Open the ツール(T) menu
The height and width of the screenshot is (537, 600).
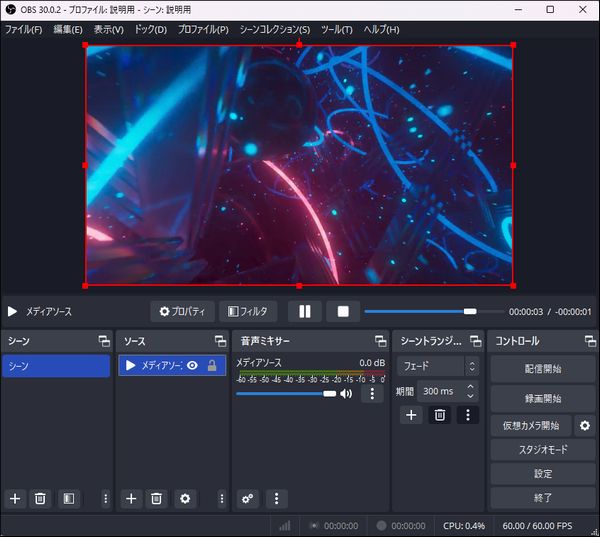[x=337, y=29]
